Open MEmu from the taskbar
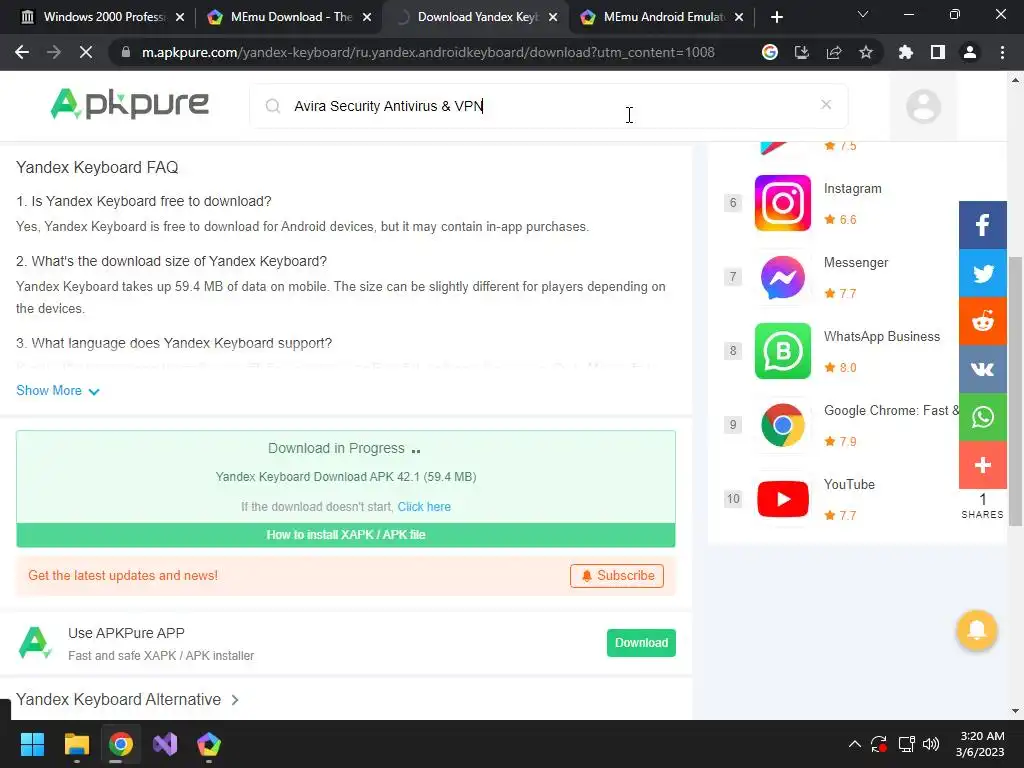 coord(208,744)
